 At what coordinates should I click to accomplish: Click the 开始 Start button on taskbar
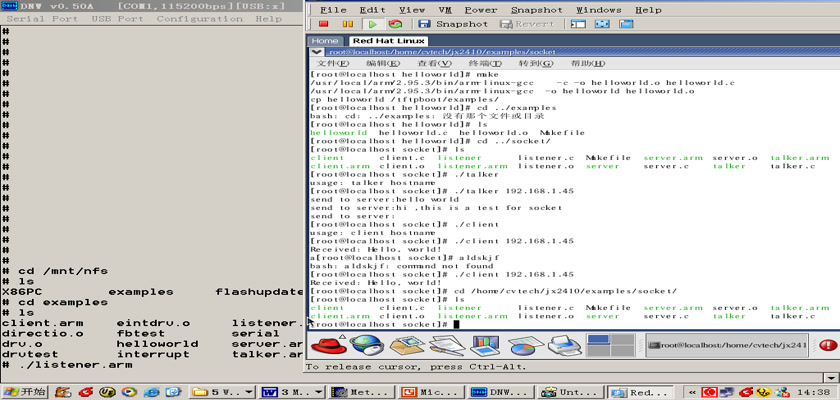tap(23, 392)
